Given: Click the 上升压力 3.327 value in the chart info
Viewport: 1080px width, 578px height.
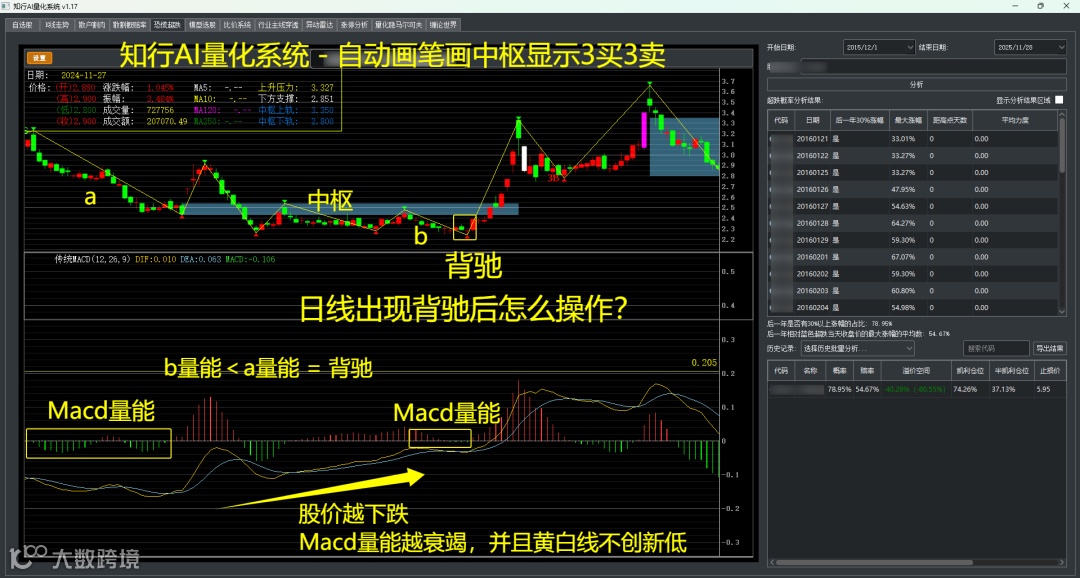Looking at the screenshot, I should (322, 87).
